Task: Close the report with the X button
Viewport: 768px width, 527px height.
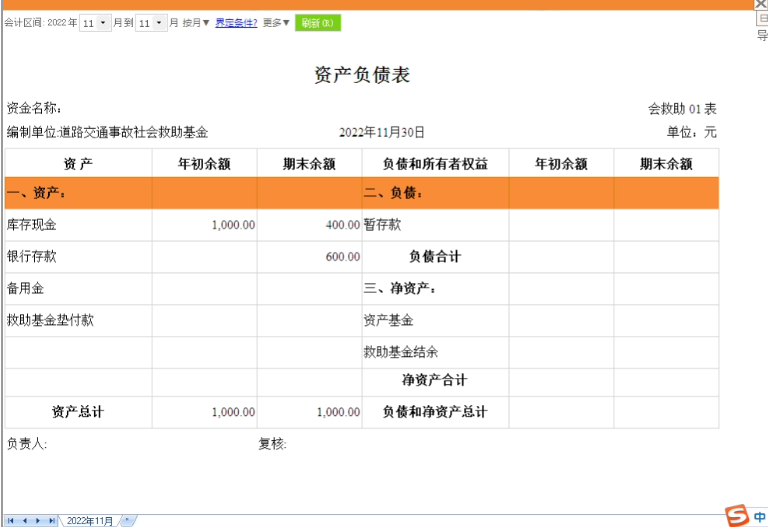Action: (761, 5)
